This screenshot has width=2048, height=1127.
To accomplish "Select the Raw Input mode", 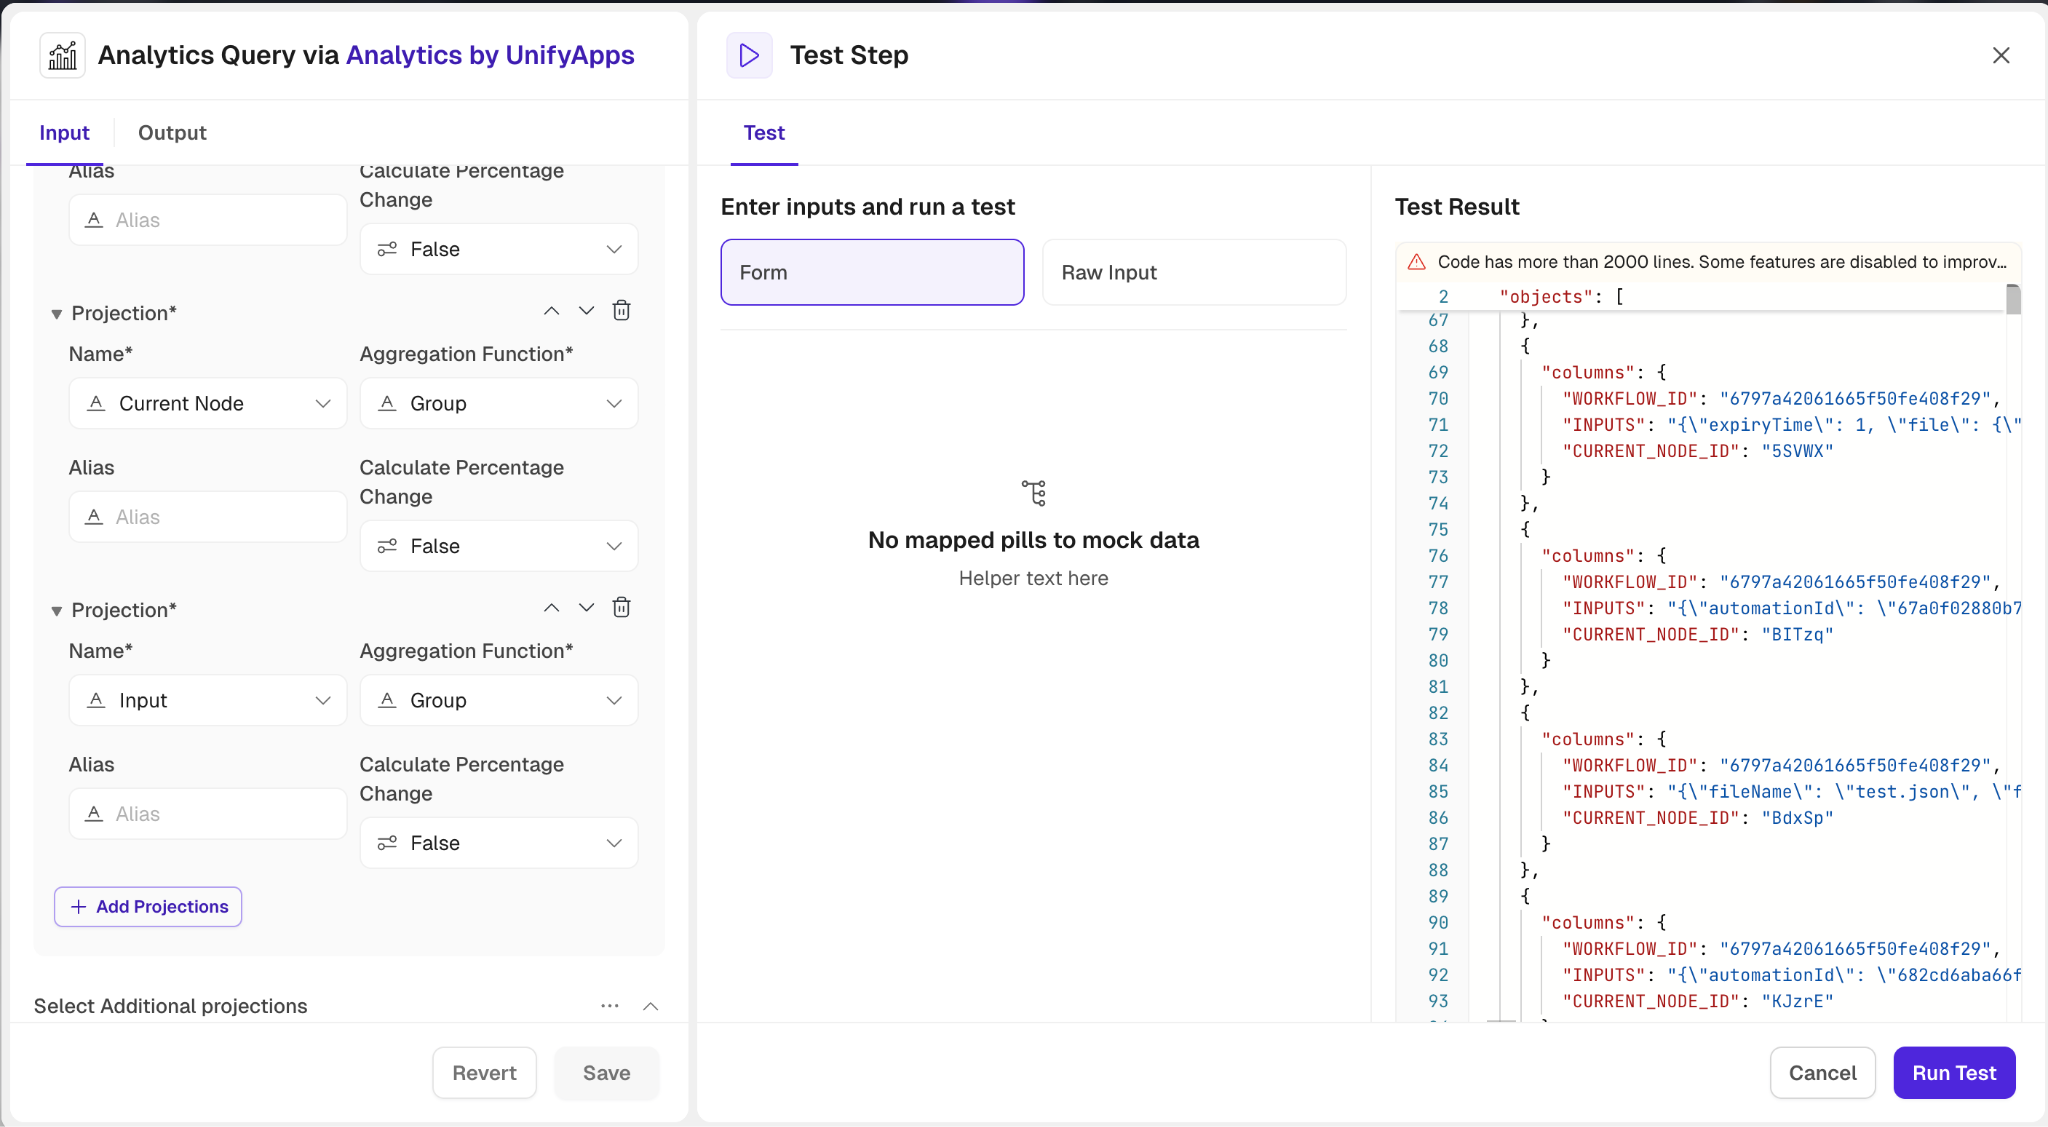I will [1194, 272].
